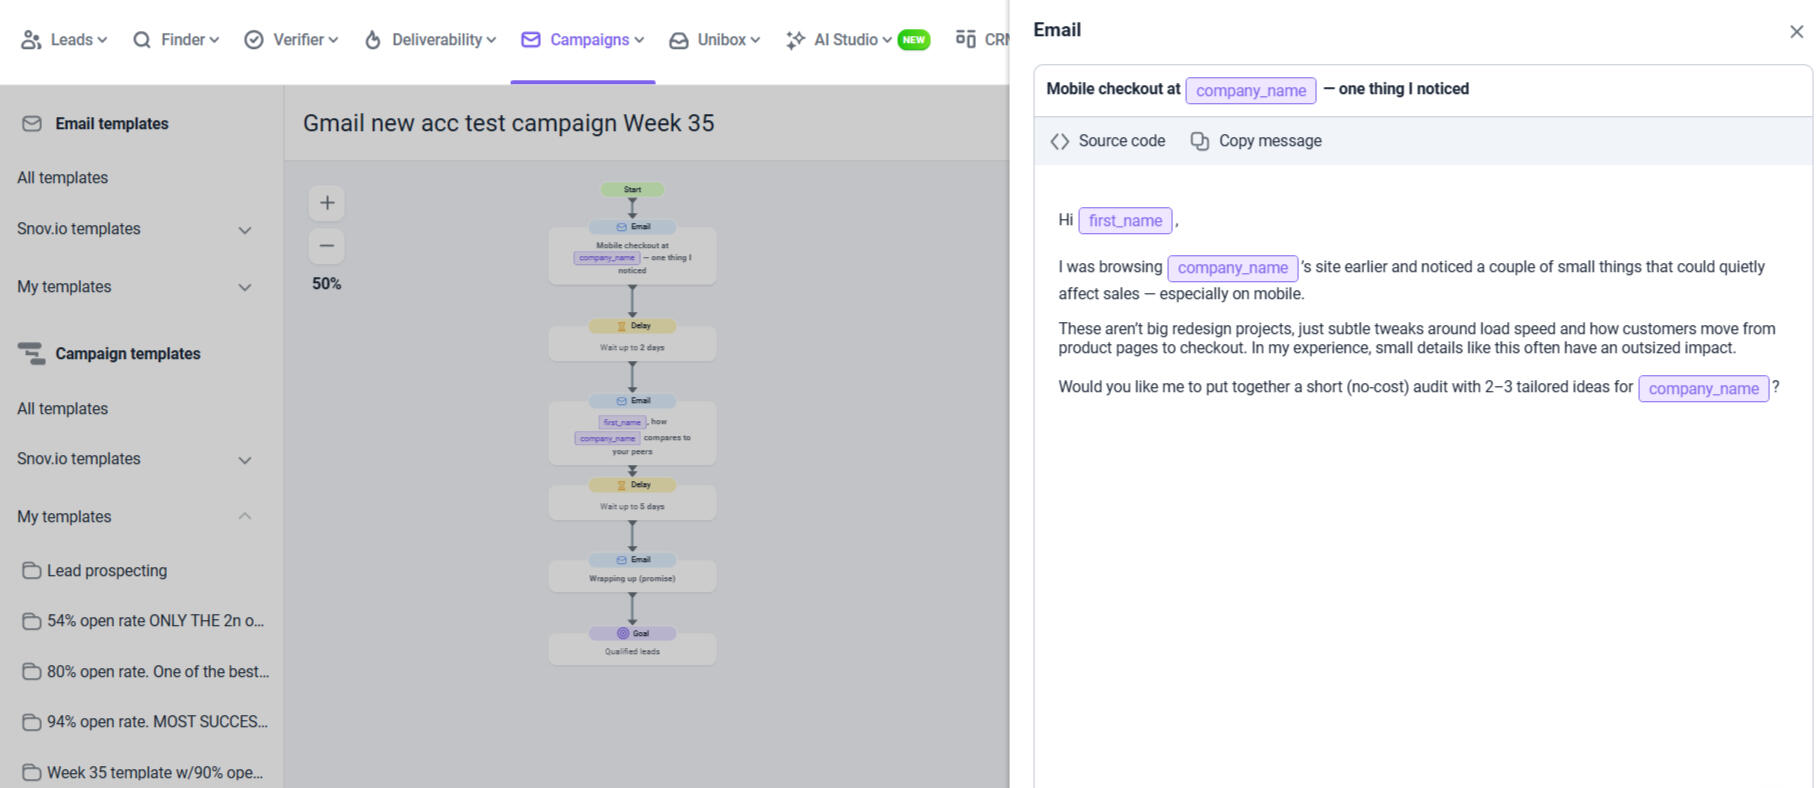Open the Unibox menu
The height and width of the screenshot is (788, 1817).
point(715,40)
